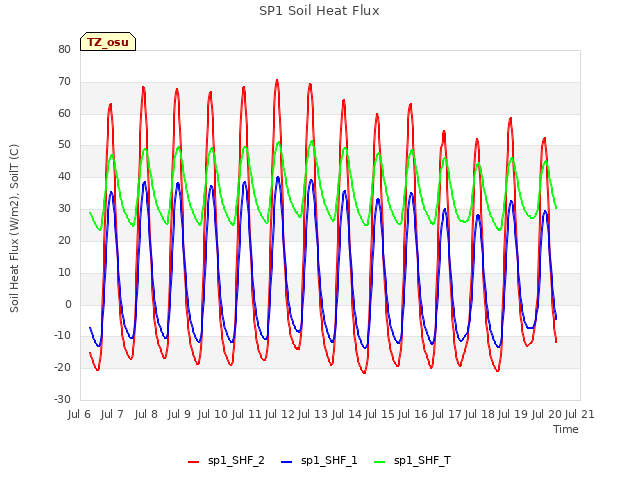Viewport: 640px width, 480px height.
Task: Click the 80 y-axis tick value
Action: (64, 49)
